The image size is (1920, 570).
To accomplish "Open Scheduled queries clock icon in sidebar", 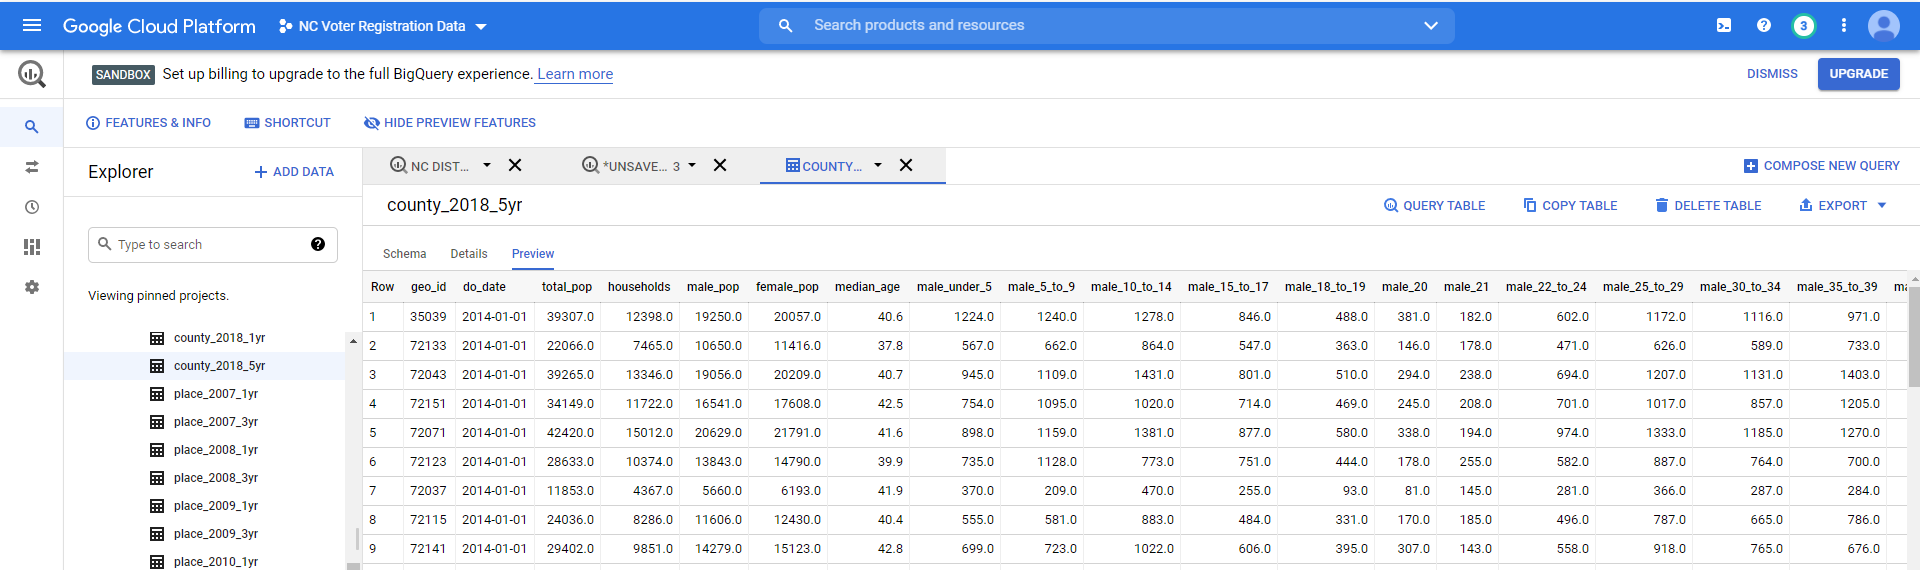I will click(32, 207).
